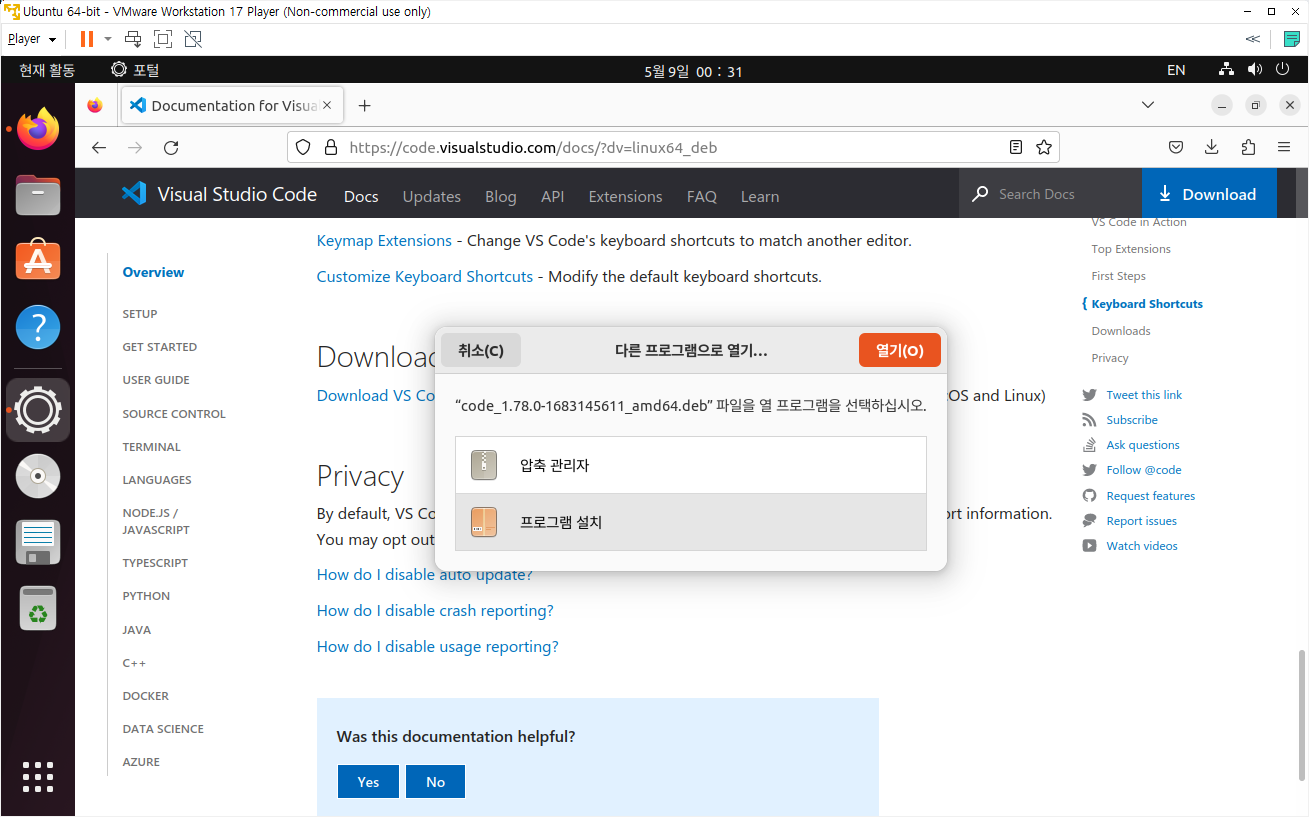List all tabs with the chevron

pos(1148,105)
